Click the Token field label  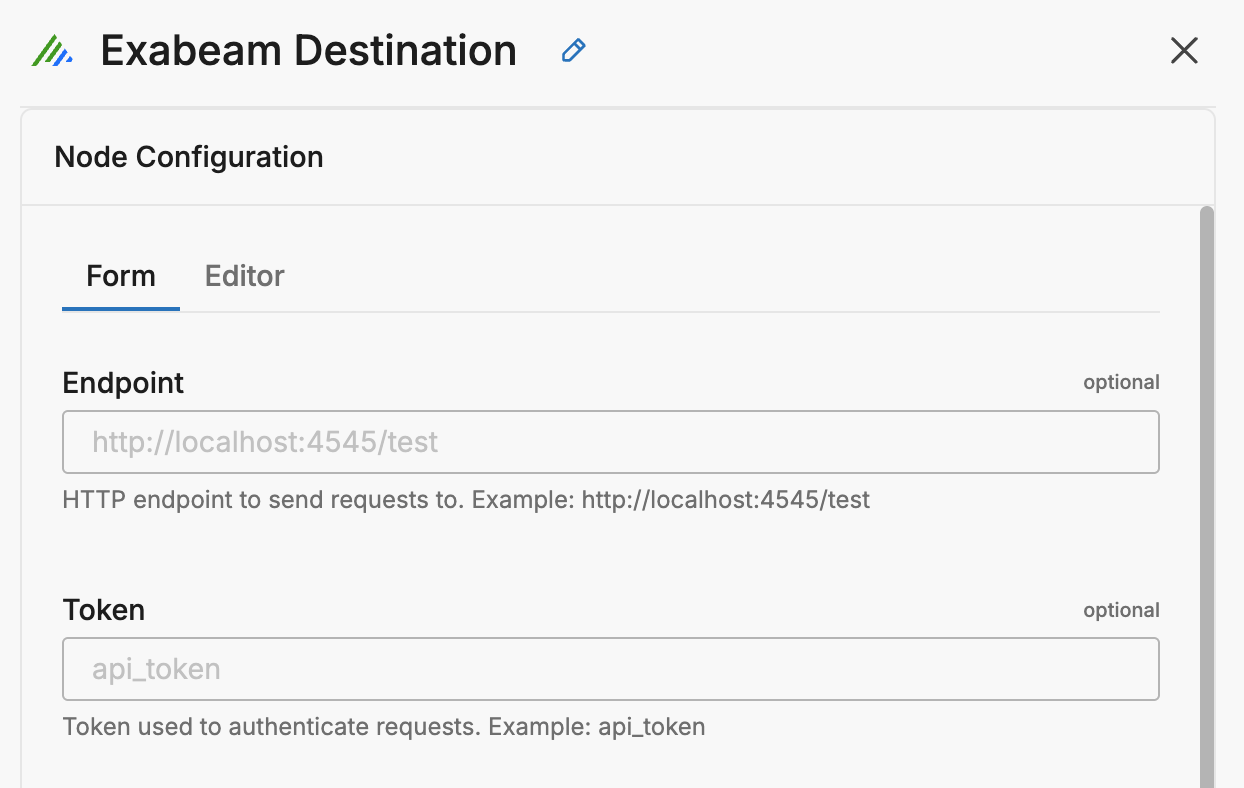[x=104, y=610]
